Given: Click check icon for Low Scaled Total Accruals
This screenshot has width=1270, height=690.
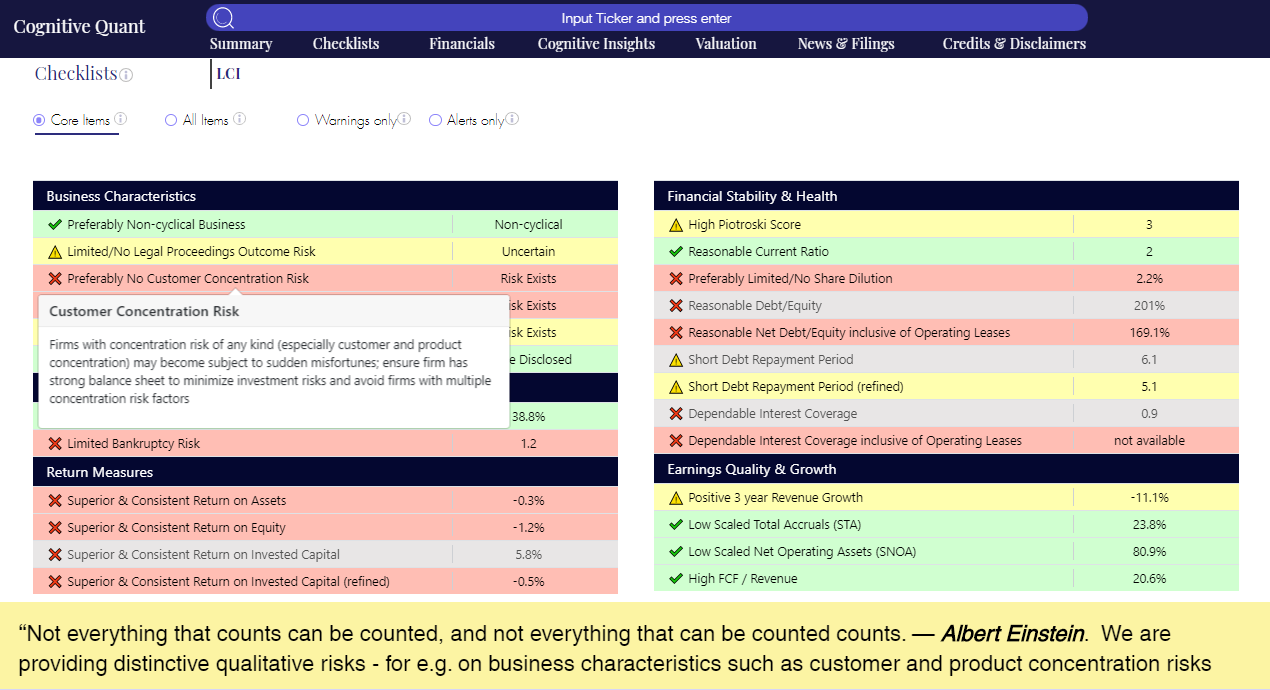Looking at the screenshot, I should (x=676, y=525).
